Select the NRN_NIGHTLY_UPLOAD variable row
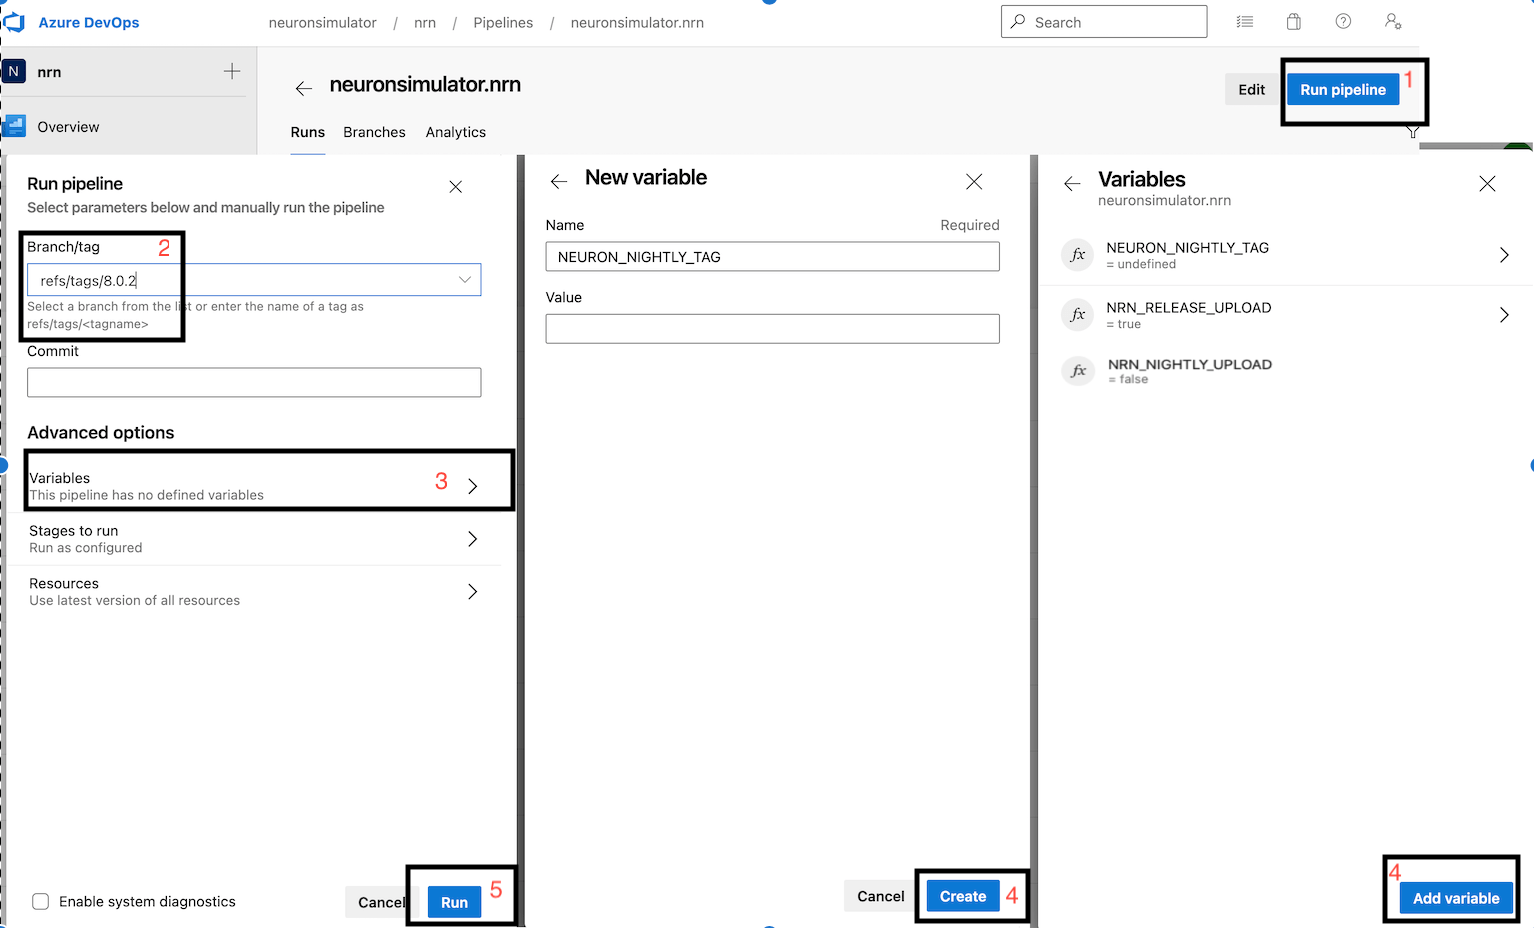Image resolution: width=1534 pixels, height=928 pixels. (1286, 371)
